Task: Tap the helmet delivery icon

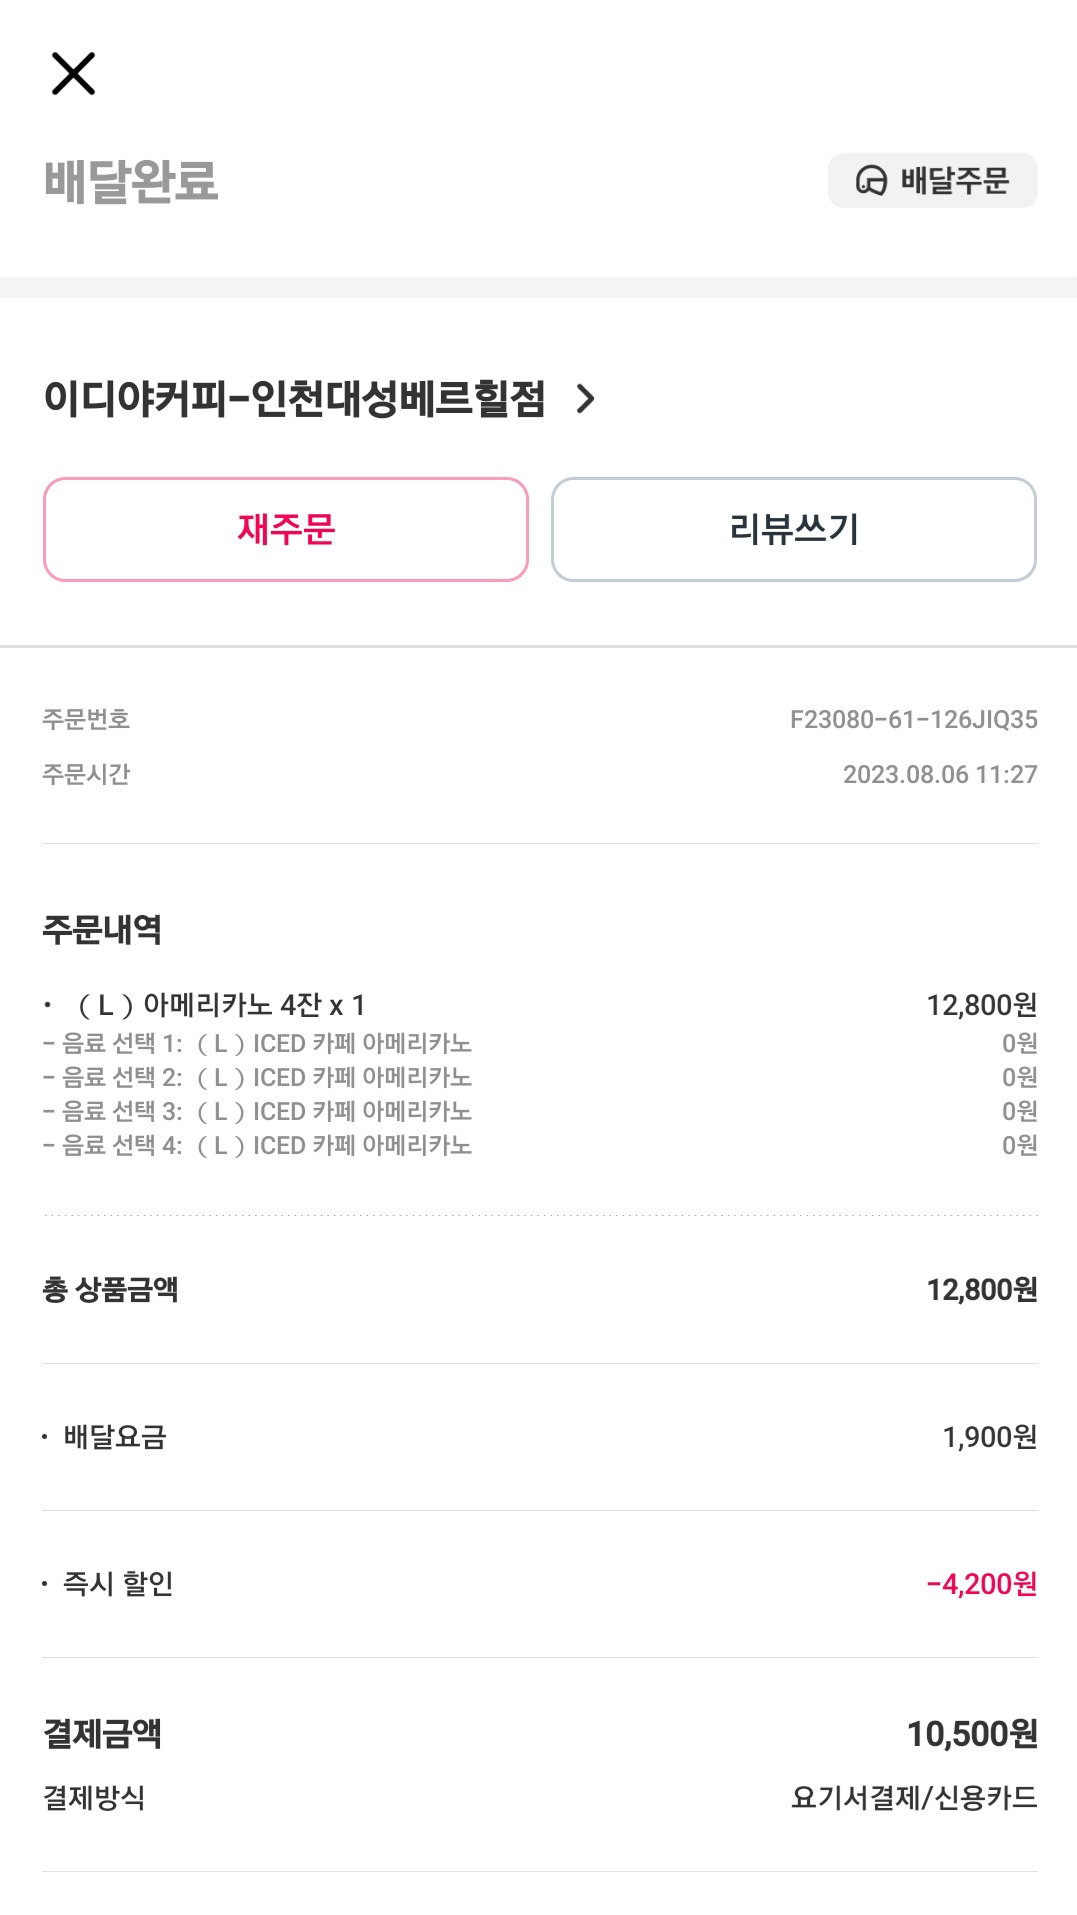Action: click(x=871, y=181)
